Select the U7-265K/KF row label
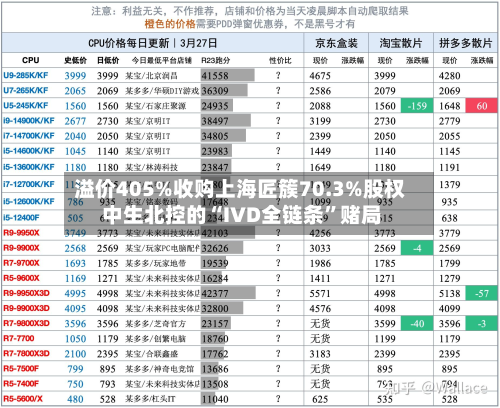Image resolution: width=500 pixels, height=408 pixels. click(26, 90)
